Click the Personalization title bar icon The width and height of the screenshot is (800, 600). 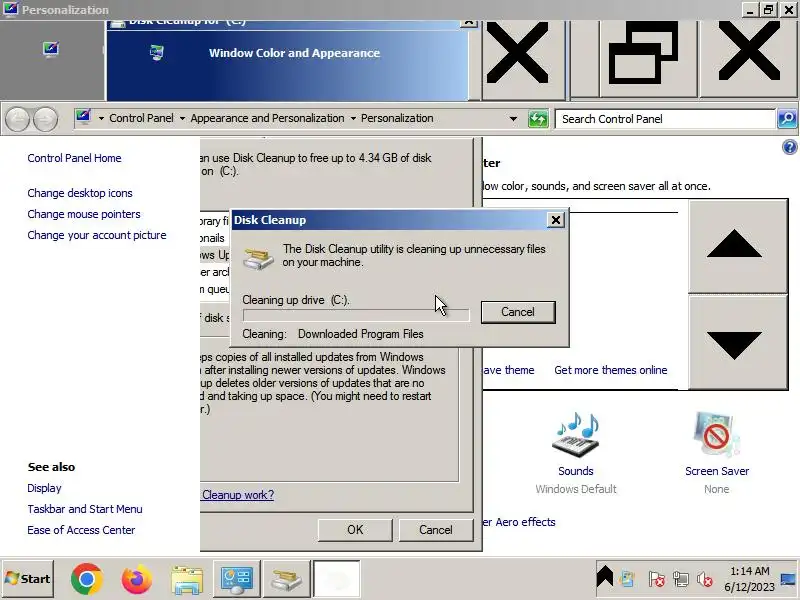[x=10, y=9]
